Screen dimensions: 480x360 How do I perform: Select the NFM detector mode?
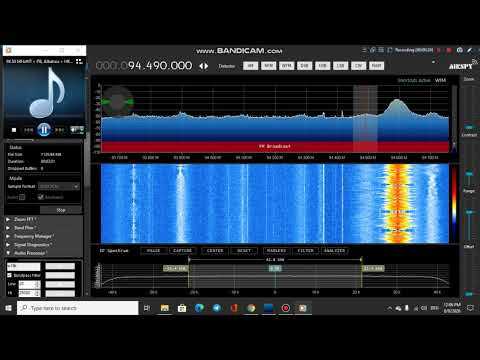pos(269,66)
